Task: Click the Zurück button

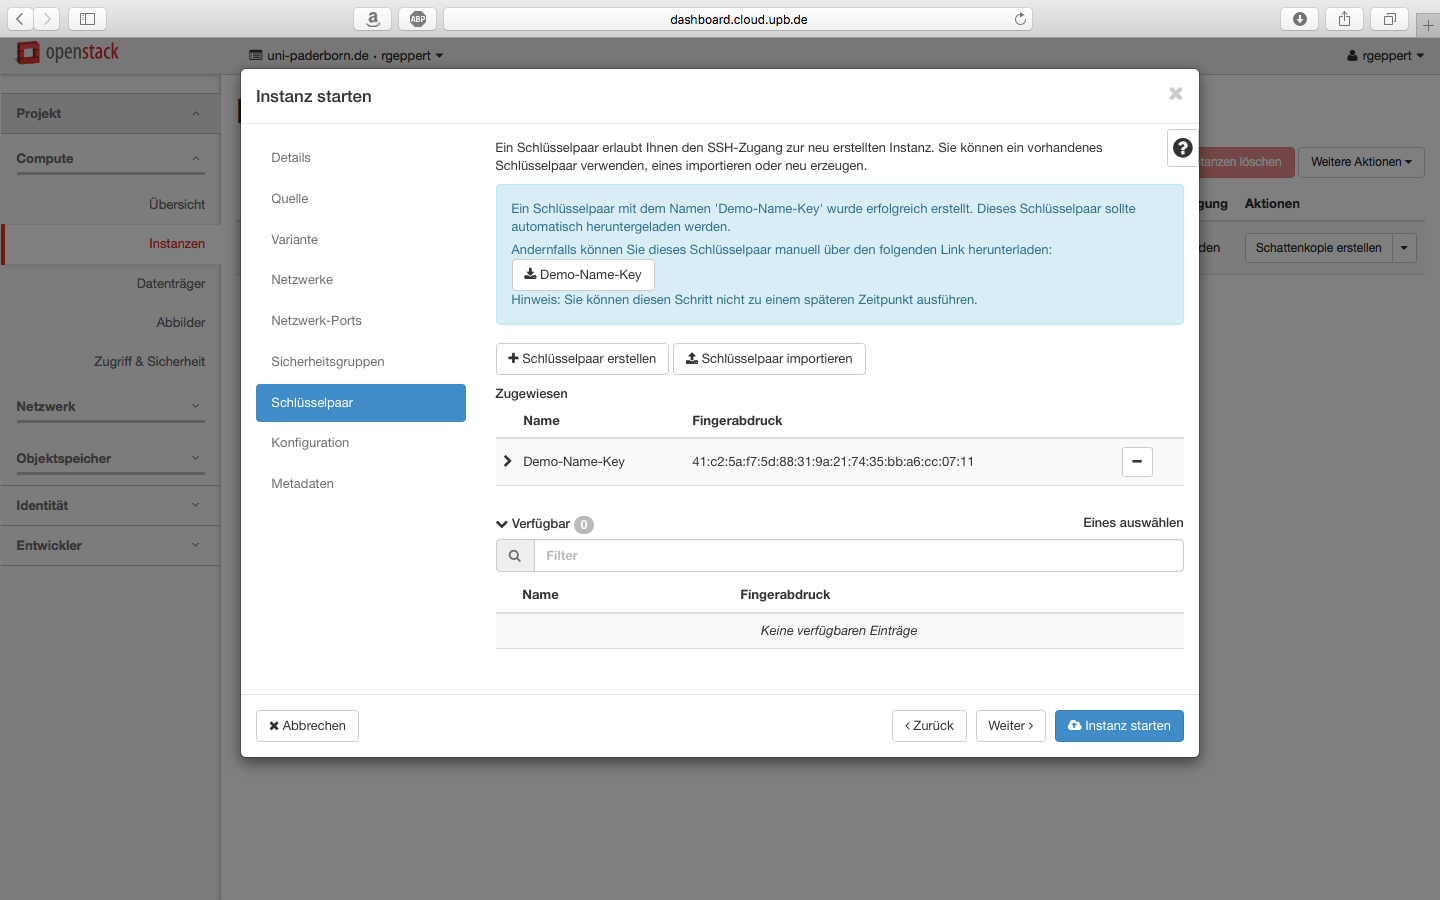Action: click(x=929, y=726)
